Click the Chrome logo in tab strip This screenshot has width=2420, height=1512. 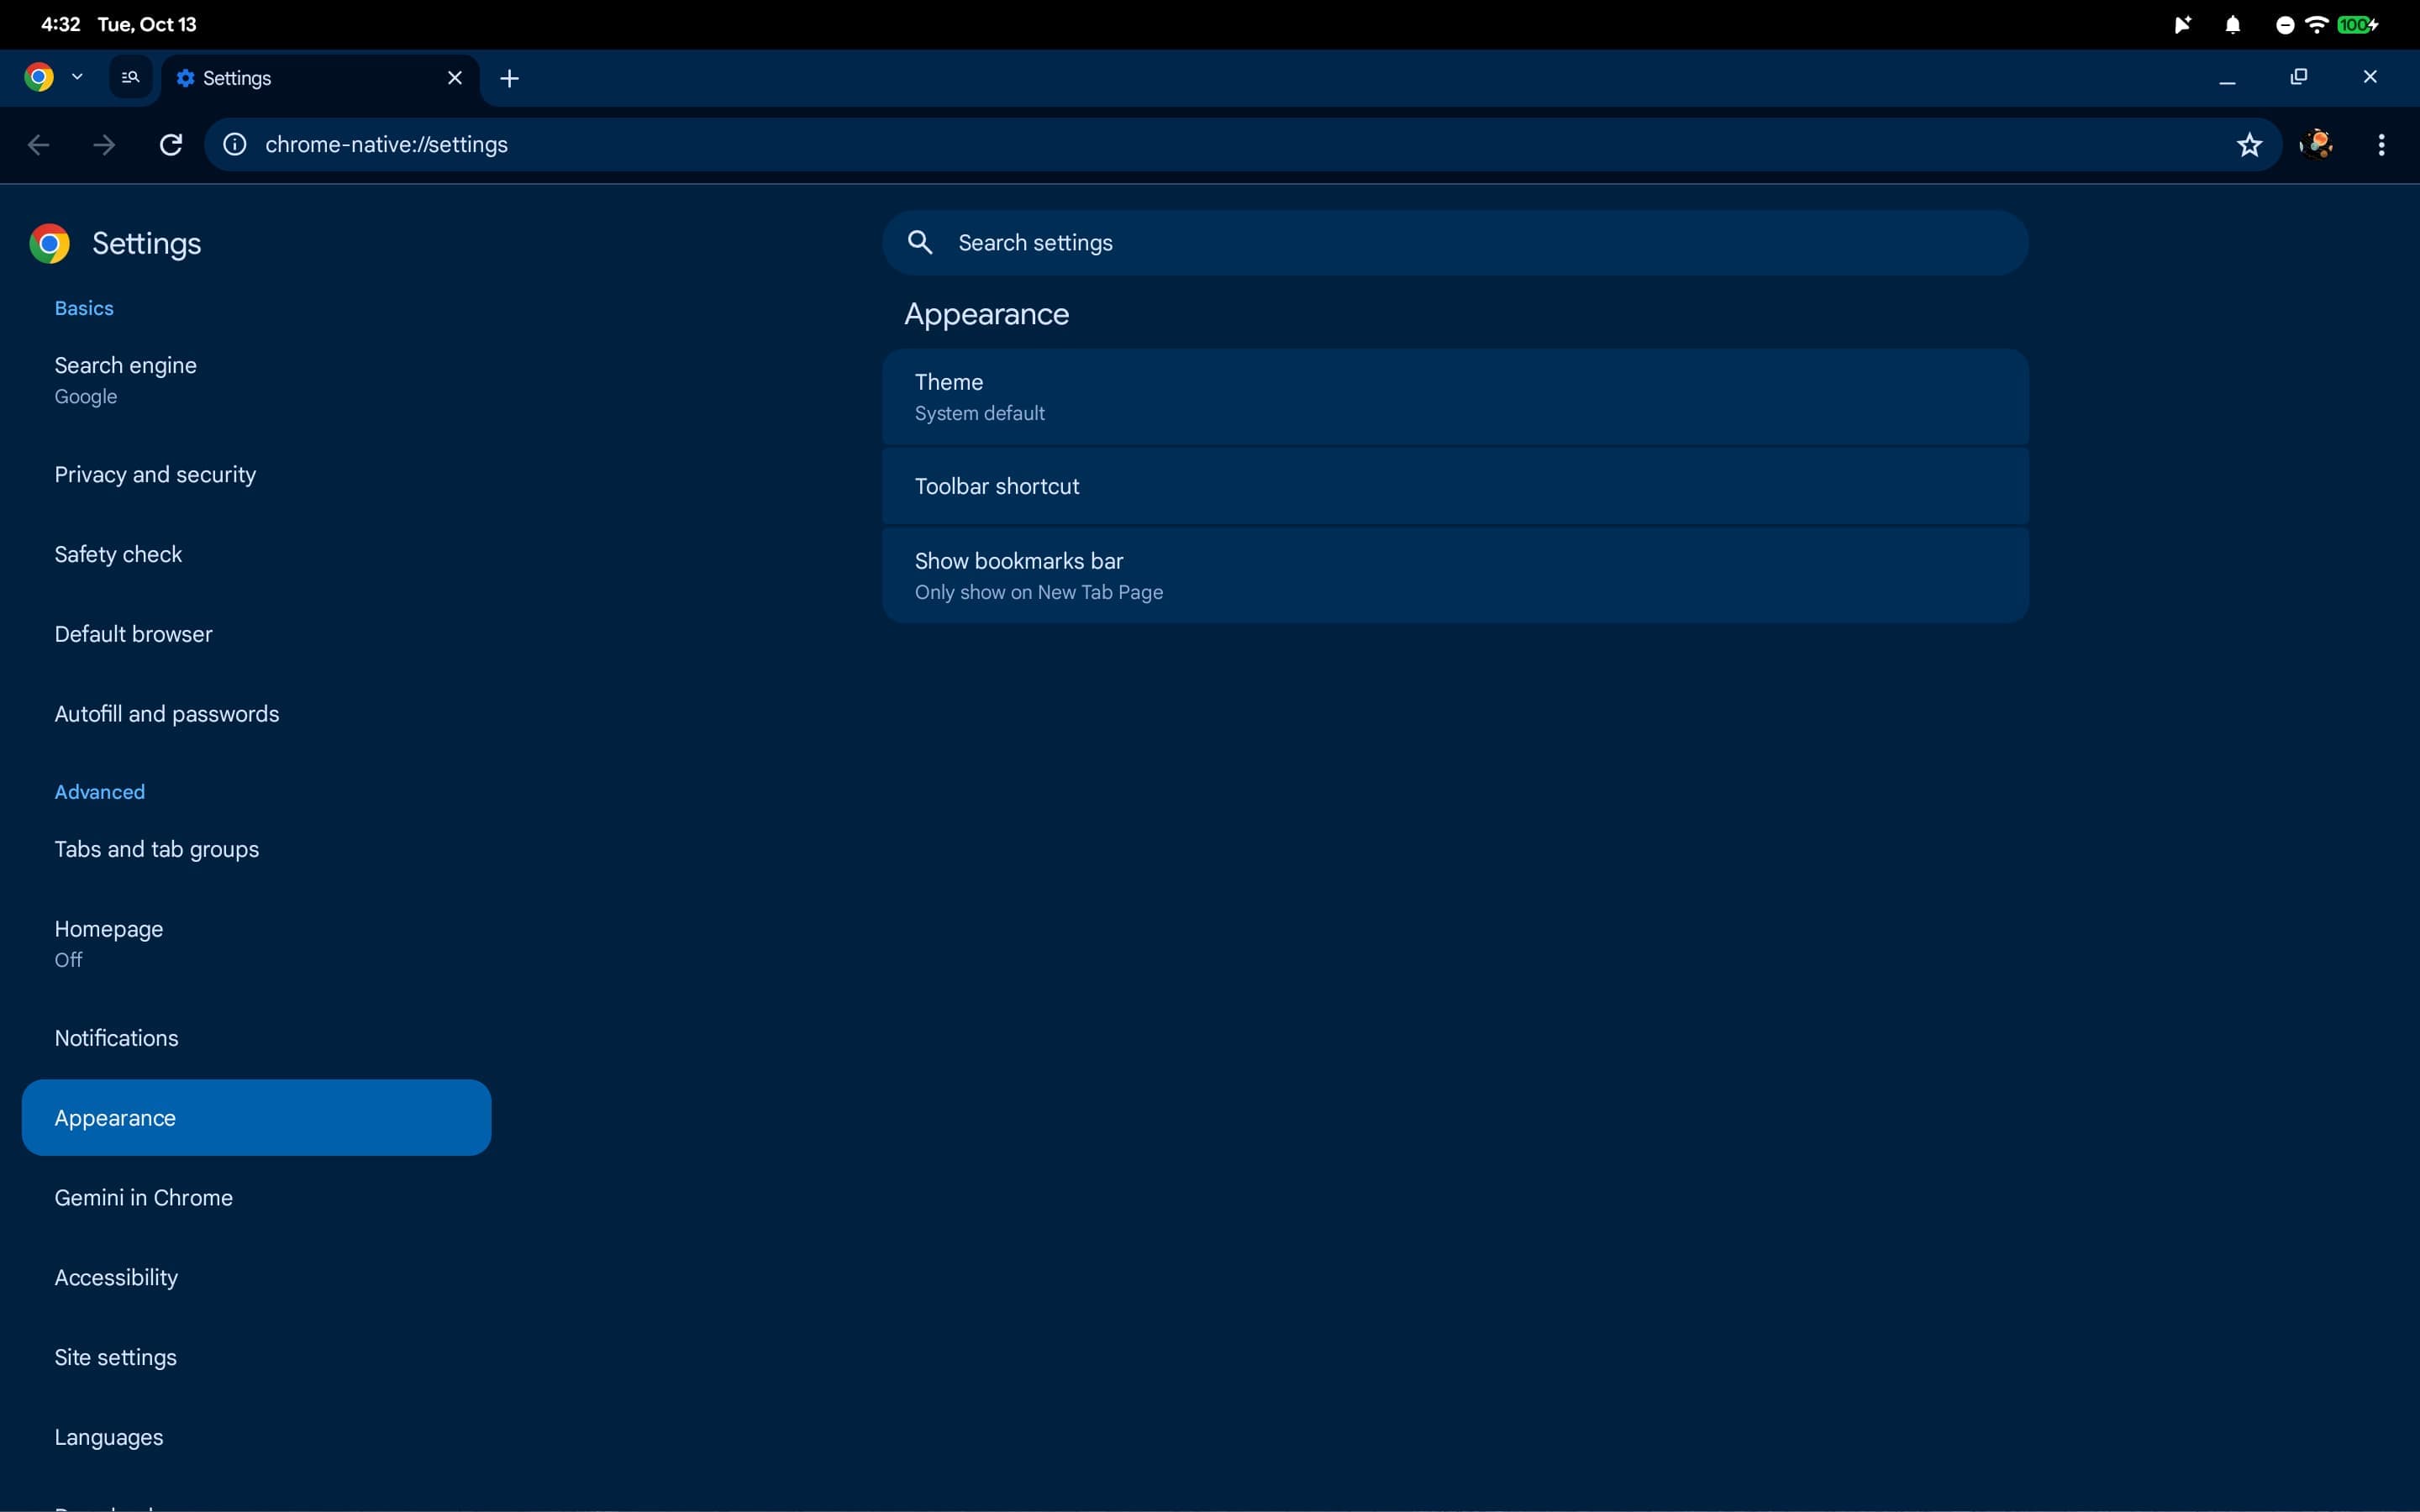click(x=39, y=77)
